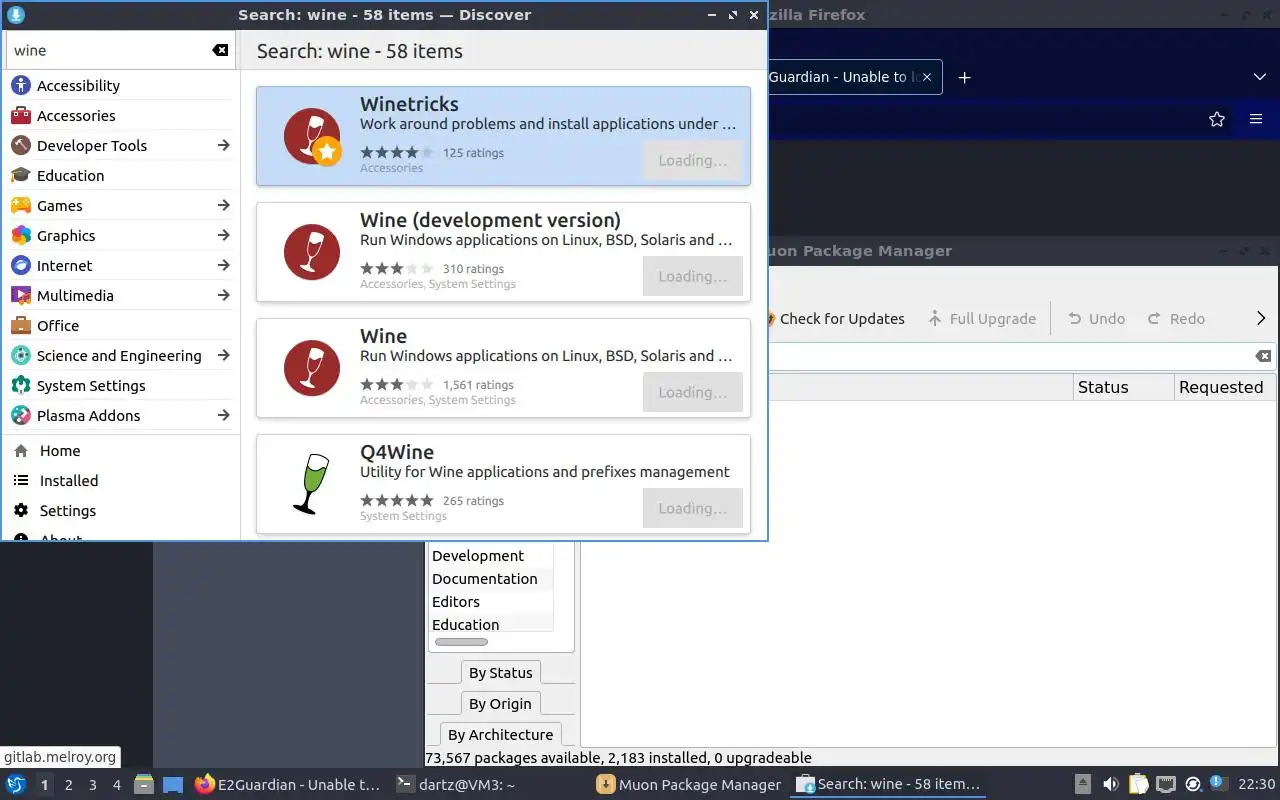Screen dimensions: 1280x800
Task: Open the LXQt application menu
Action: [16, 784]
